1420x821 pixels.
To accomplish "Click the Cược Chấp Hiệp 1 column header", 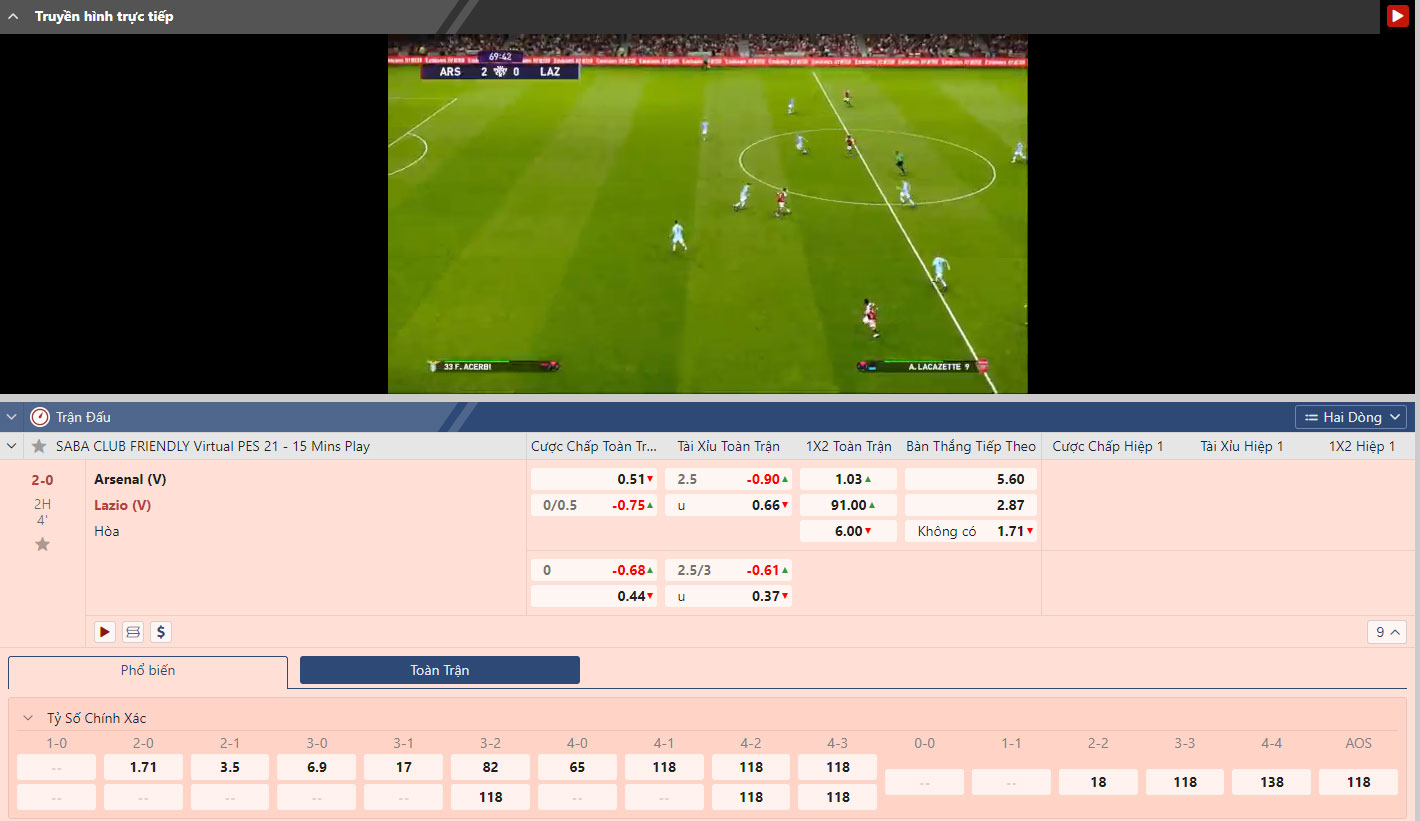I will point(1108,446).
